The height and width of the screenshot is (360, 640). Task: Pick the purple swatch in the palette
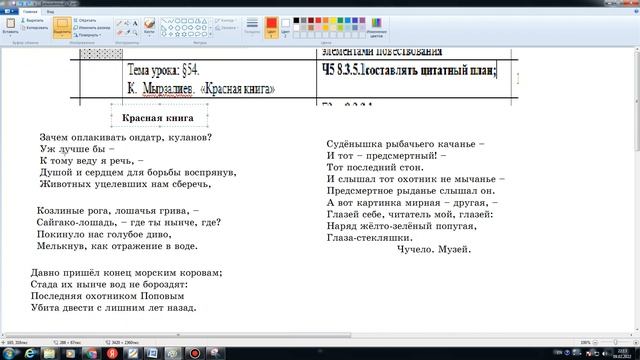pyautogui.click(x=362, y=20)
